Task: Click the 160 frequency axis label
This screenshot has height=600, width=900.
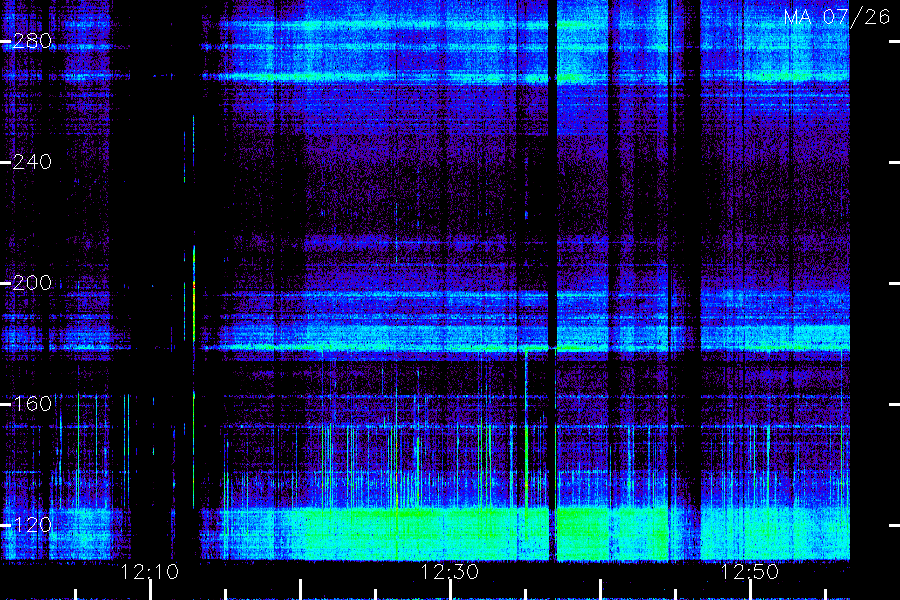Action: coord(32,404)
